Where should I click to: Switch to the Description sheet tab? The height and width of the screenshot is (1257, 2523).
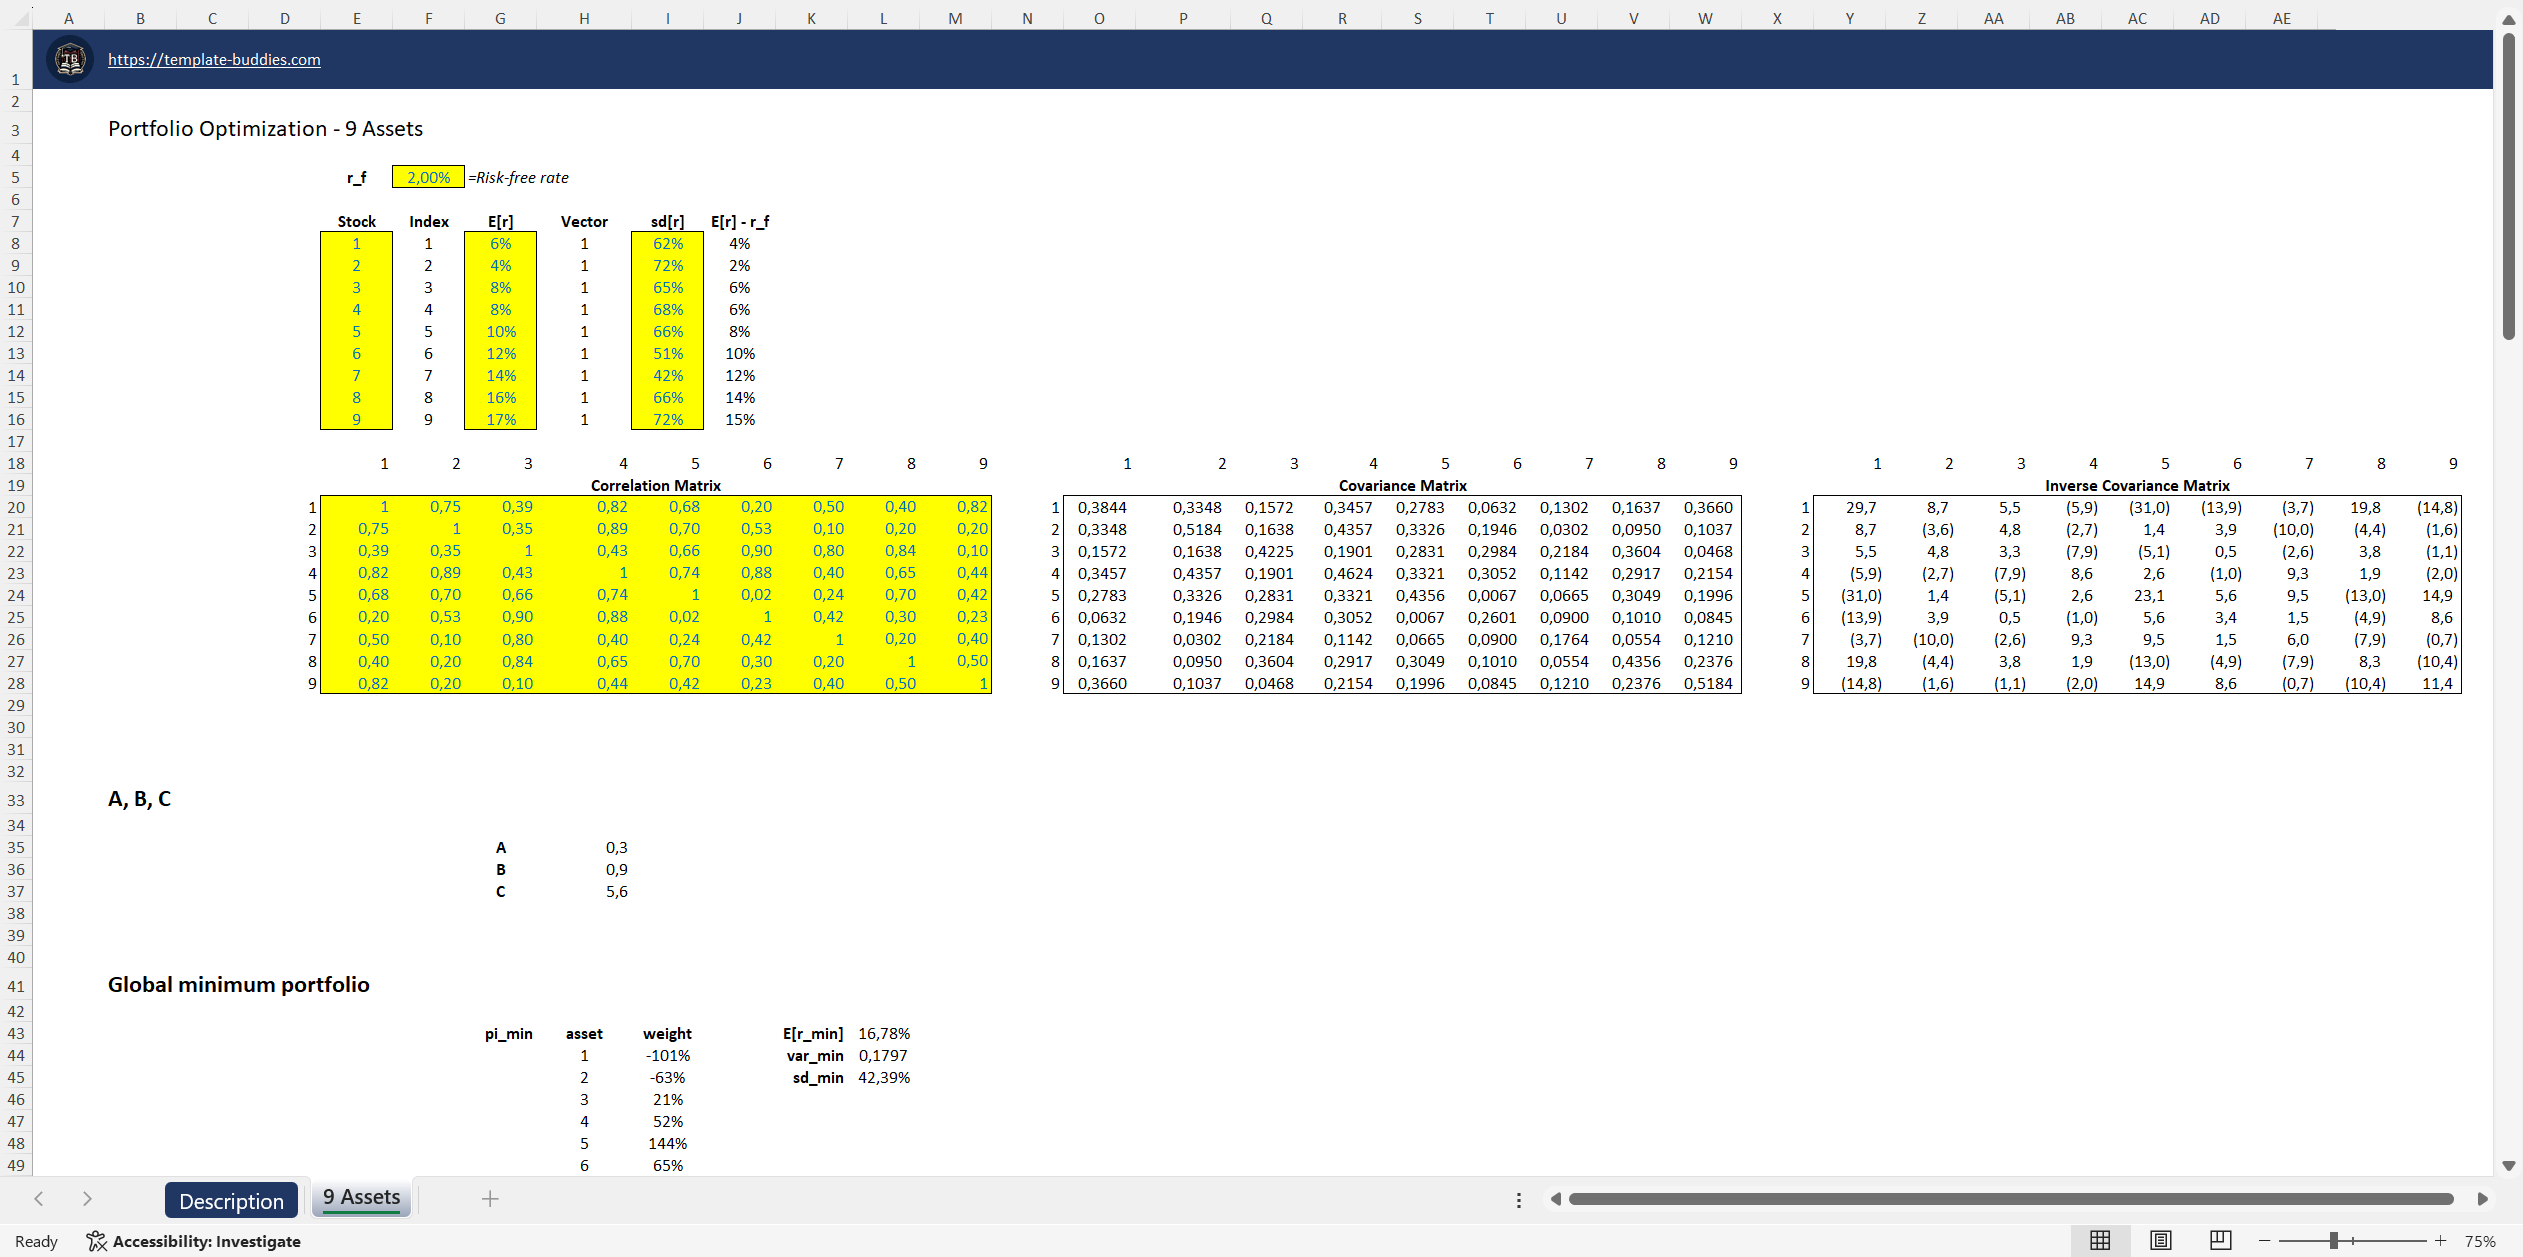click(x=231, y=1199)
